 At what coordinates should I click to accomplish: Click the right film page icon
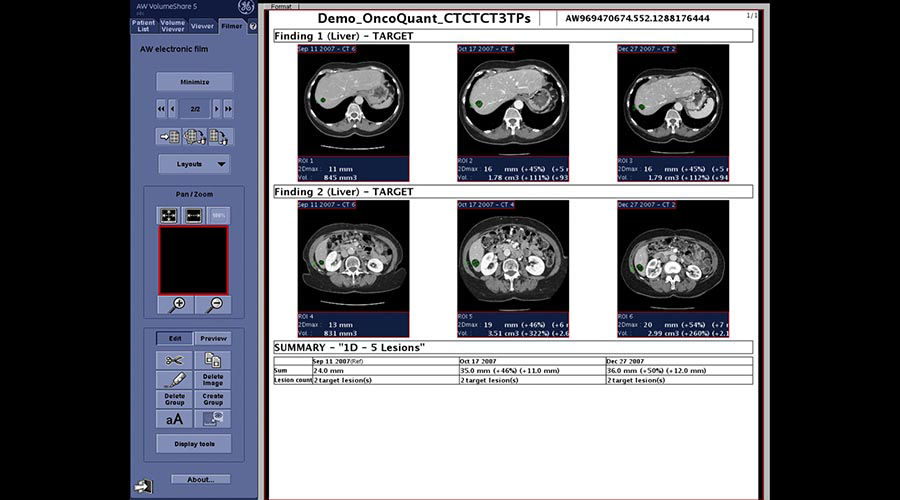(219, 137)
